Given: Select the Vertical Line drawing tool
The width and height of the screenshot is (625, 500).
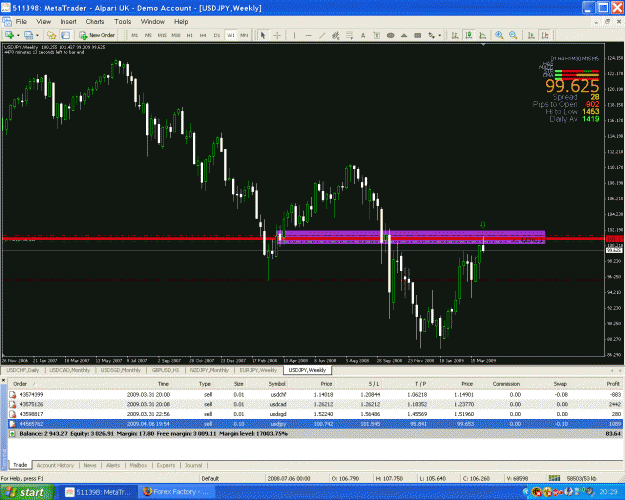Looking at the screenshot, I should click(x=294, y=35).
